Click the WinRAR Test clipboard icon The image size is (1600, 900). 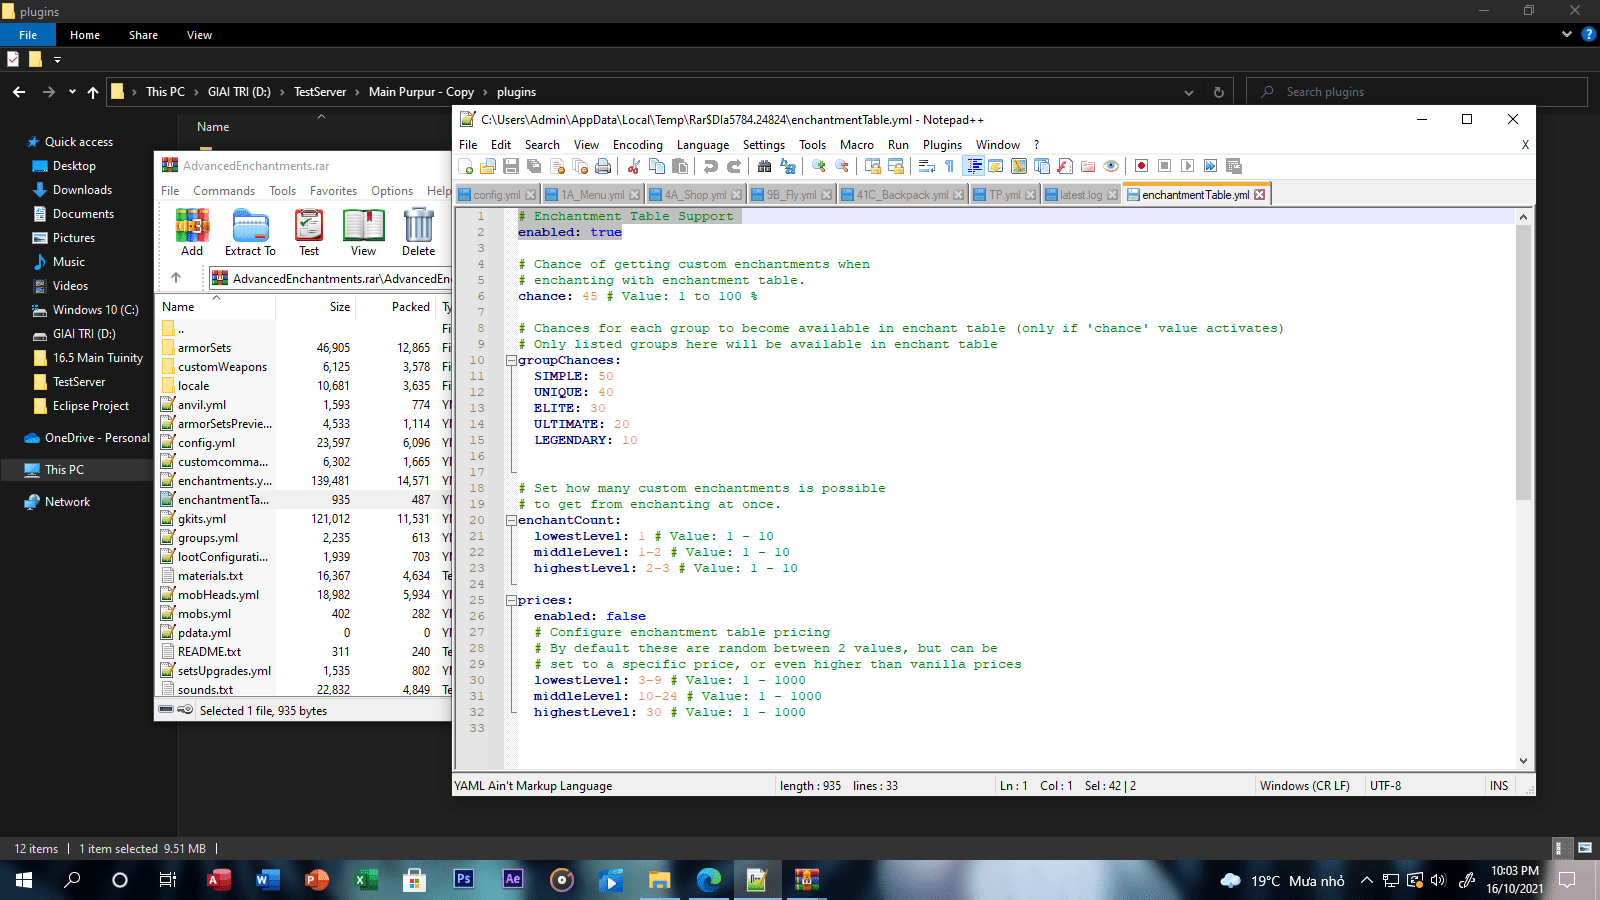coord(309,232)
